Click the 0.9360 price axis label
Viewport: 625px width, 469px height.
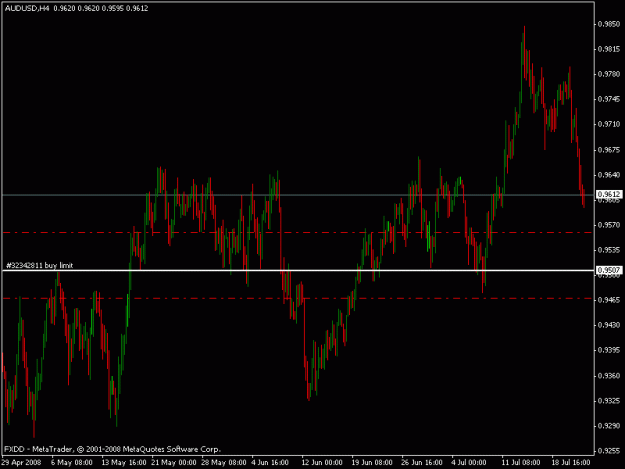click(609, 376)
